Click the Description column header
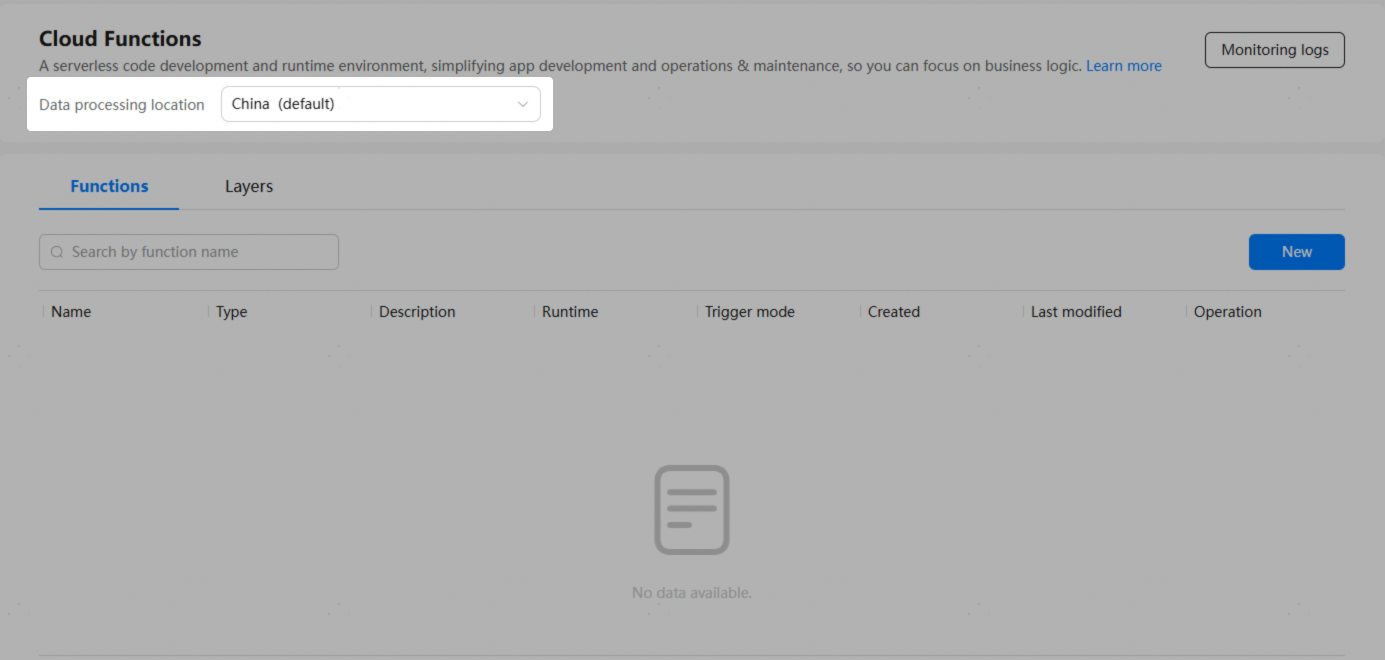Screen dimensions: 1385x660 pyautogui.click(x=417, y=312)
